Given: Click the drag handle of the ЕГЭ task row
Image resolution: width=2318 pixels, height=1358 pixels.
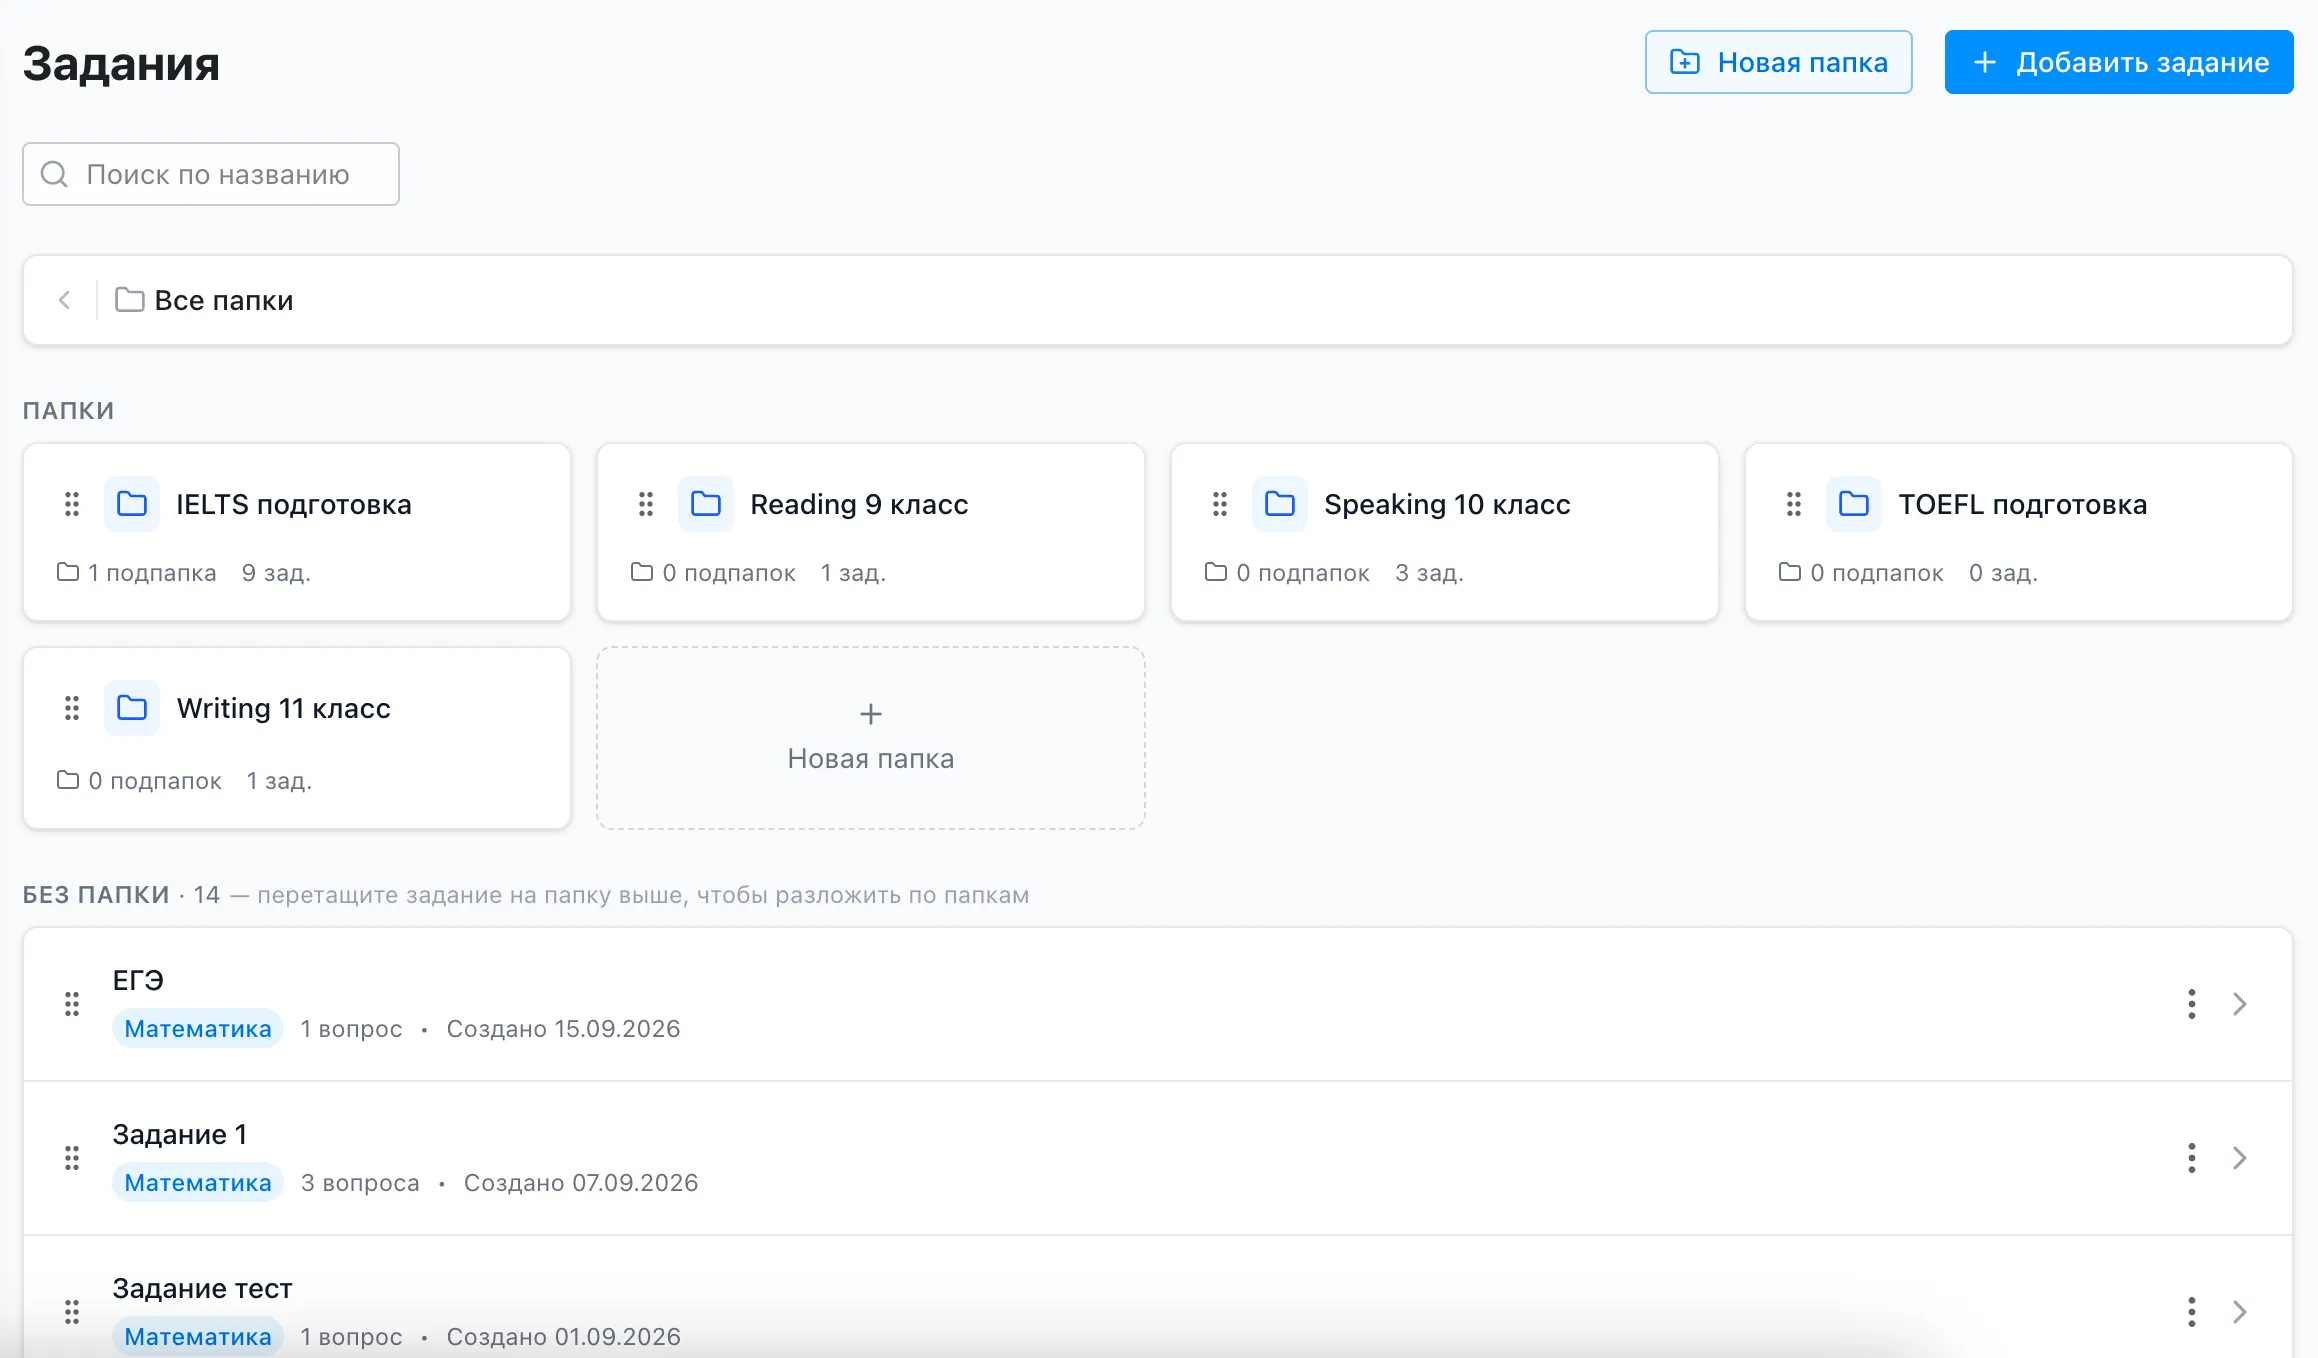Looking at the screenshot, I should pyautogui.click(x=72, y=1004).
